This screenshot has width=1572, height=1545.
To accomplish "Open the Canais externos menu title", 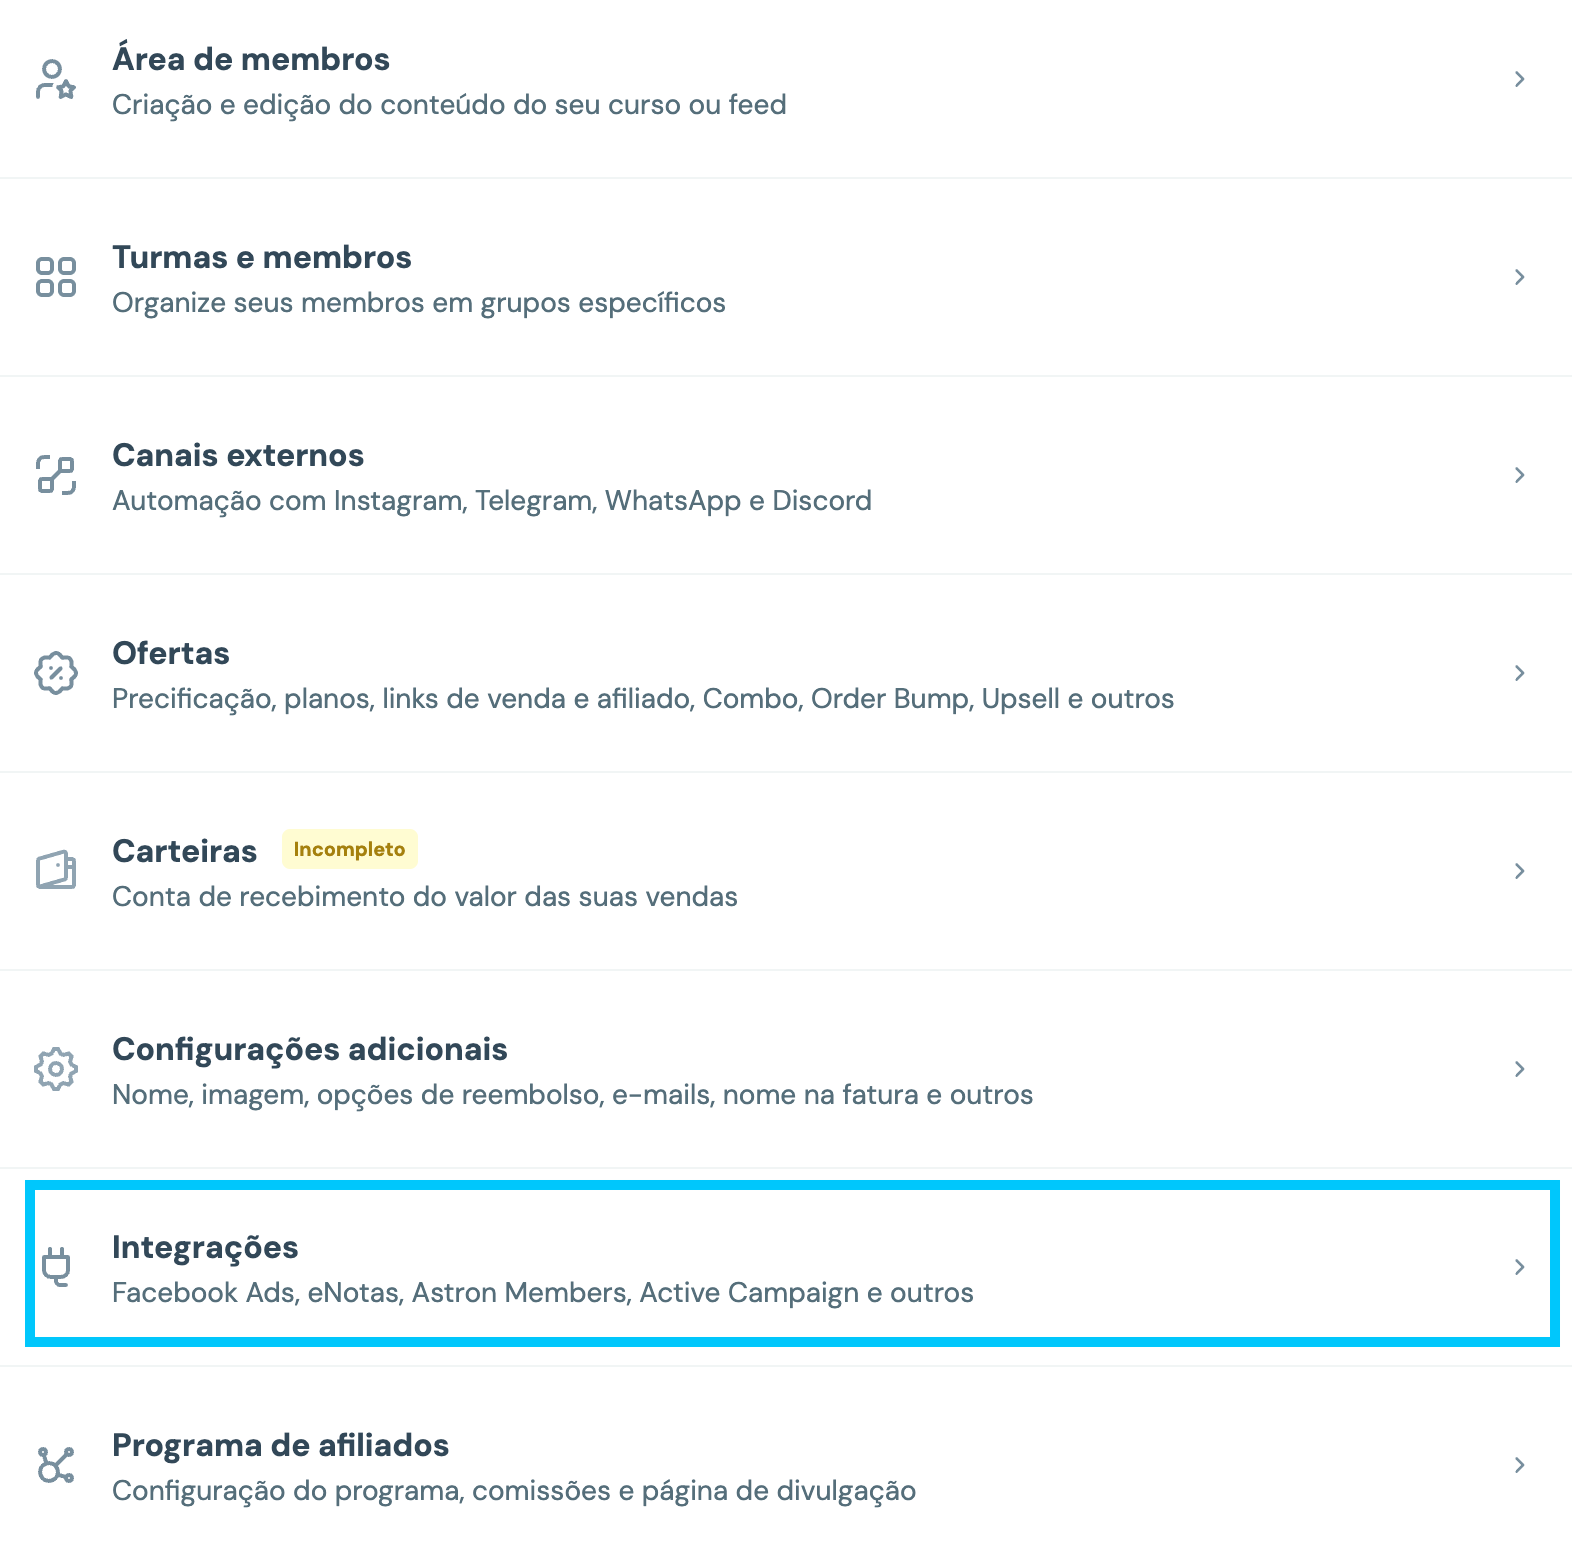I will tap(238, 455).
